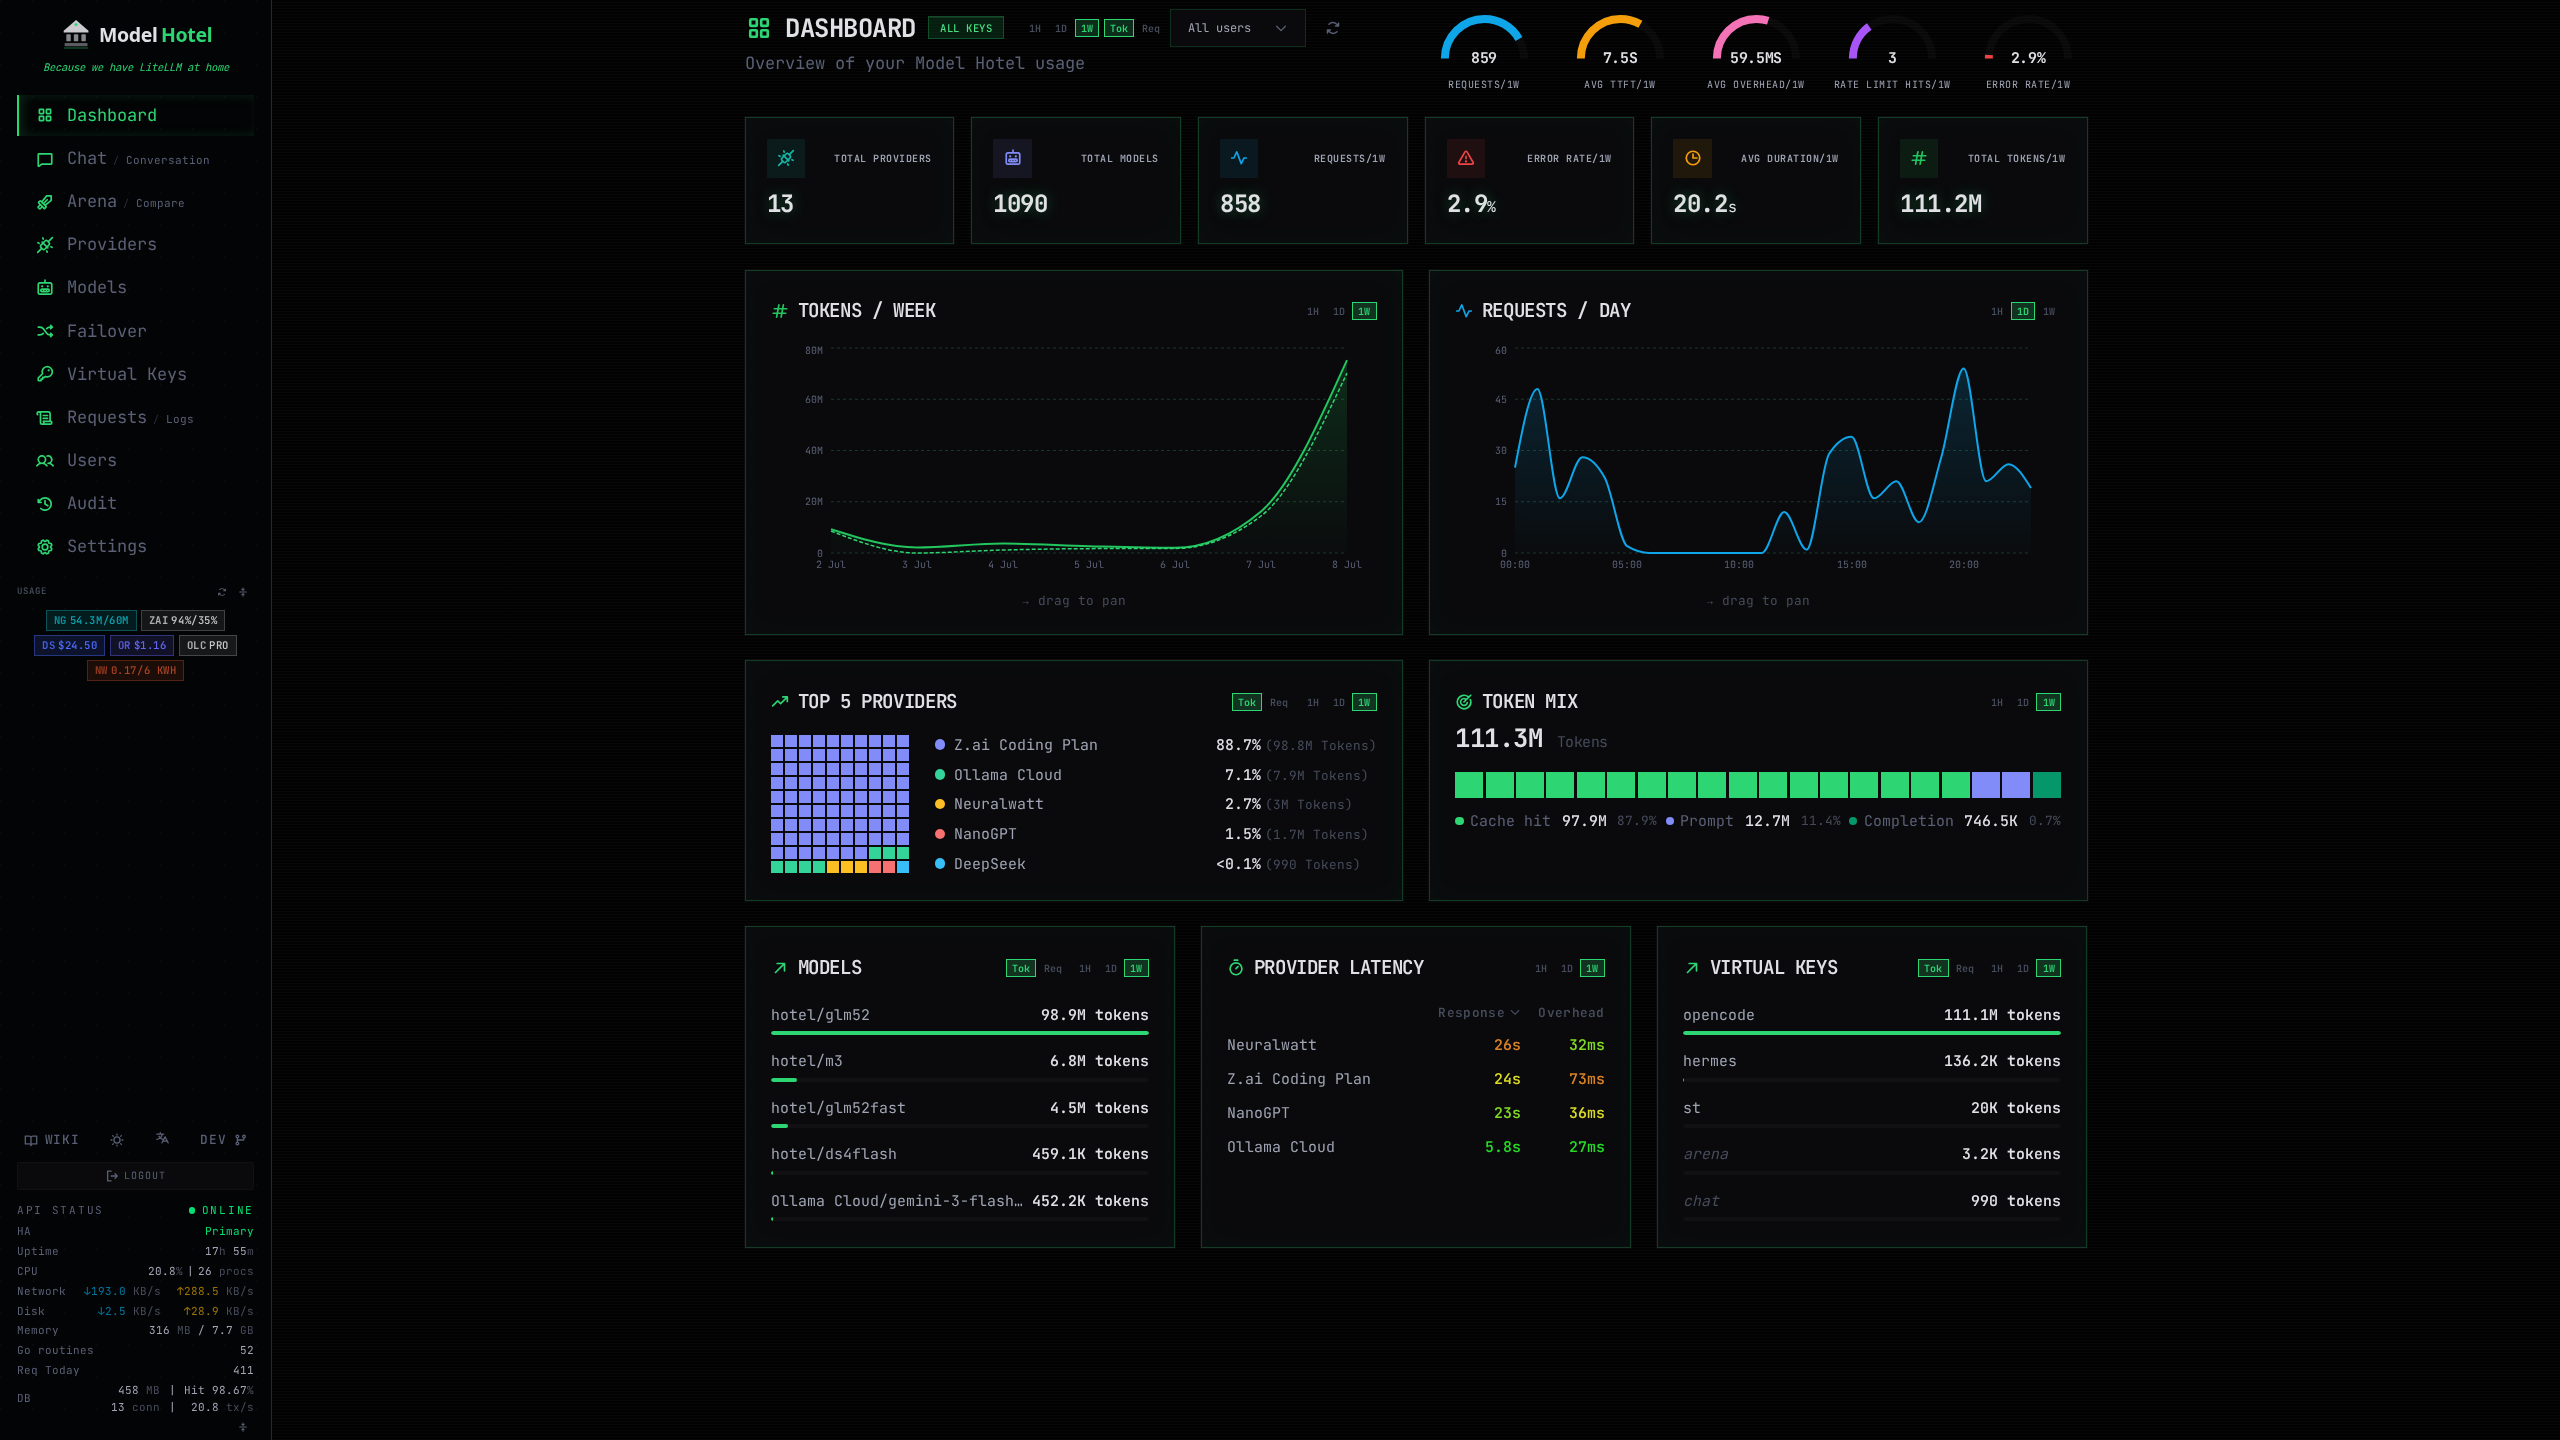Click the dashboard refresh icon beside All users
The height and width of the screenshot is (1440, 2560).
point(1333,28)
